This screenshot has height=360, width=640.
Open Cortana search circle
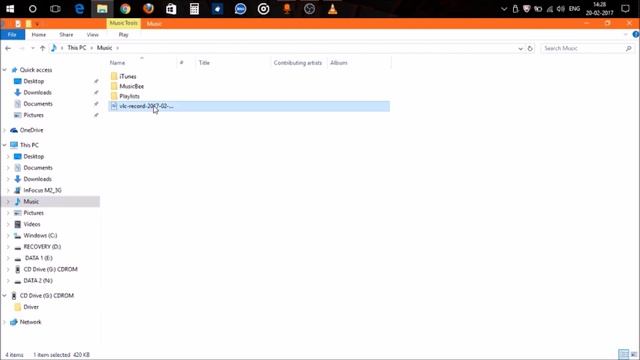[x=33, y=9]
